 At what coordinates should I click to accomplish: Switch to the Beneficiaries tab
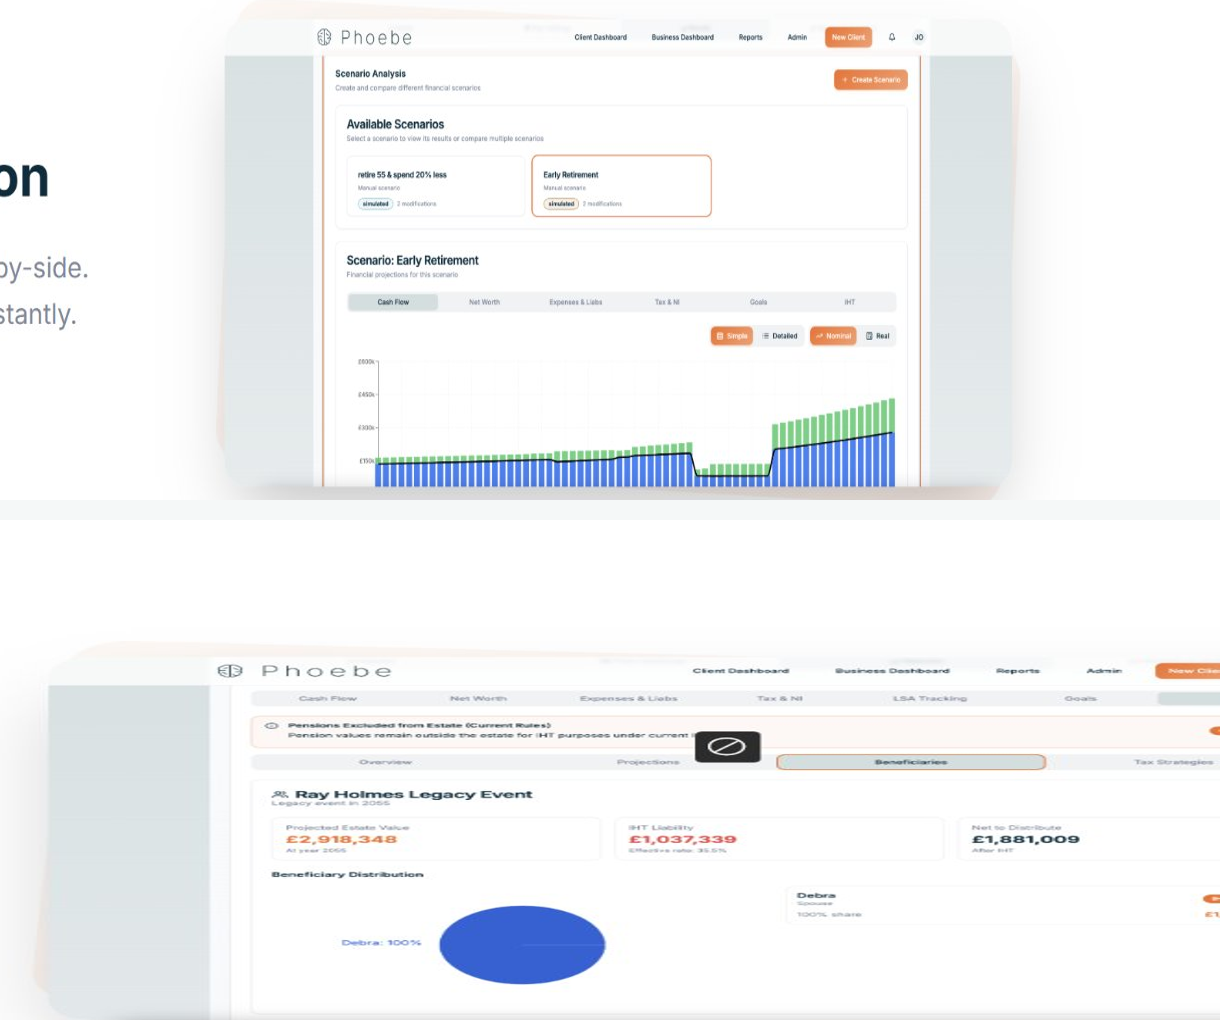click(910, 762)
